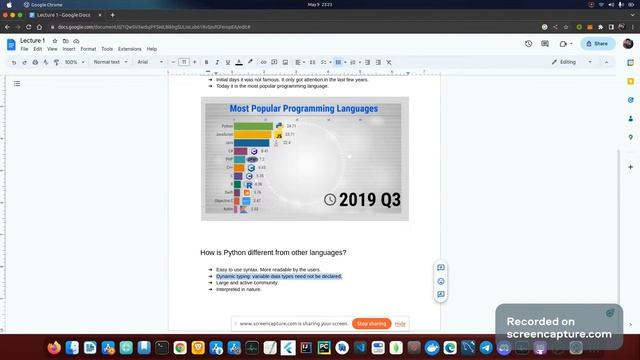Screen dimensions: 640x360
Task: Collapse the toolbar menus with chevron
Action: pos(606,62)
